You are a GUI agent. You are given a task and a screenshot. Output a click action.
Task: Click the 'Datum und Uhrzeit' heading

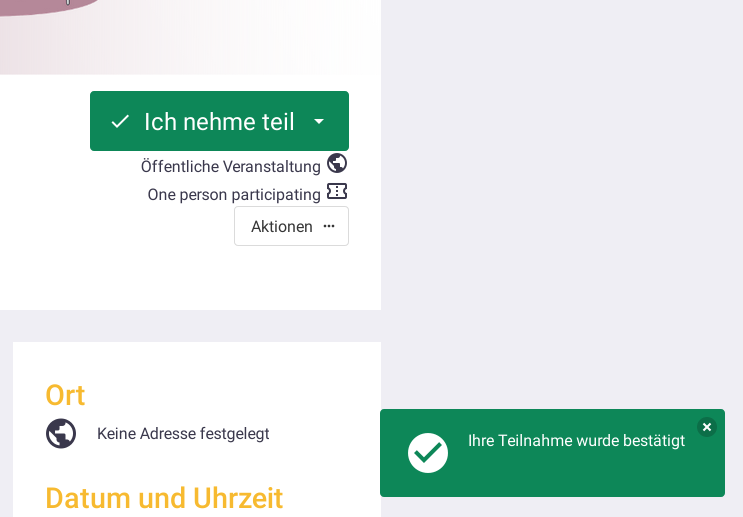164,497
